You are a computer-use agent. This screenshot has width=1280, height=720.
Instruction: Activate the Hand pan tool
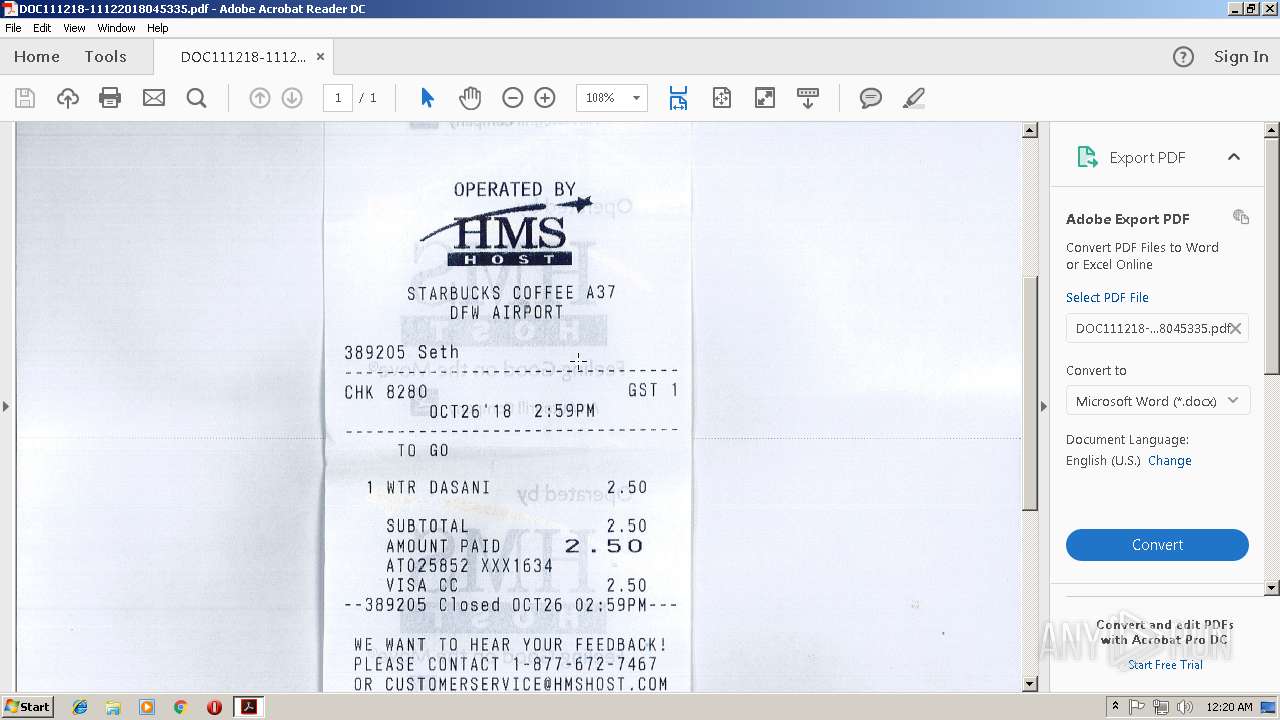click(470, 98)
